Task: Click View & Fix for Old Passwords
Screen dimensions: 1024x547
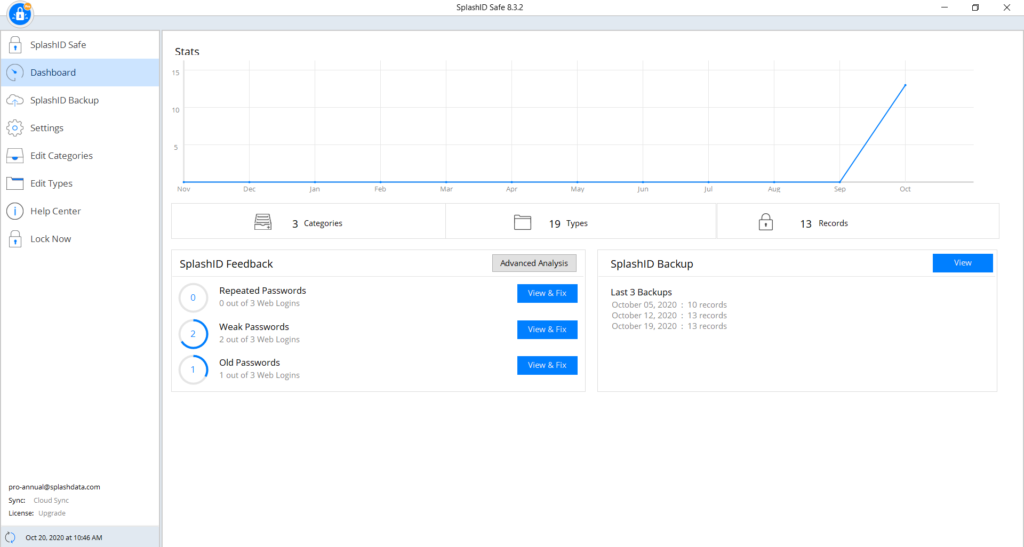Action: (x=547, y=365)
